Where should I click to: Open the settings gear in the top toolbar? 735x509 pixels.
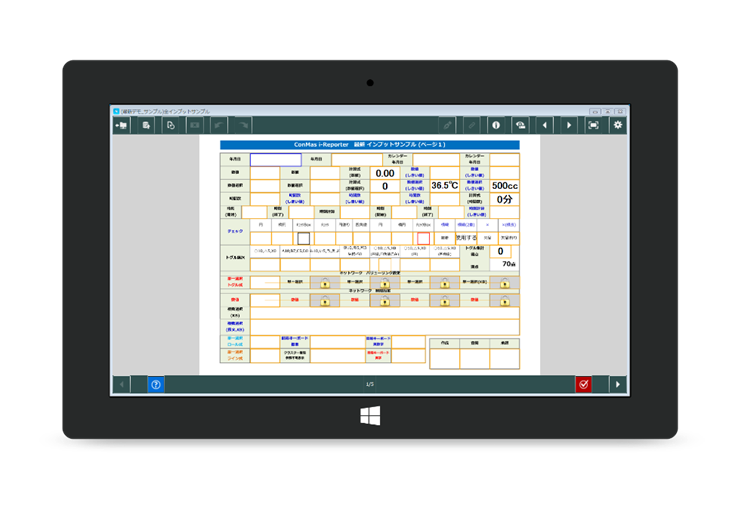pos(618,125)
